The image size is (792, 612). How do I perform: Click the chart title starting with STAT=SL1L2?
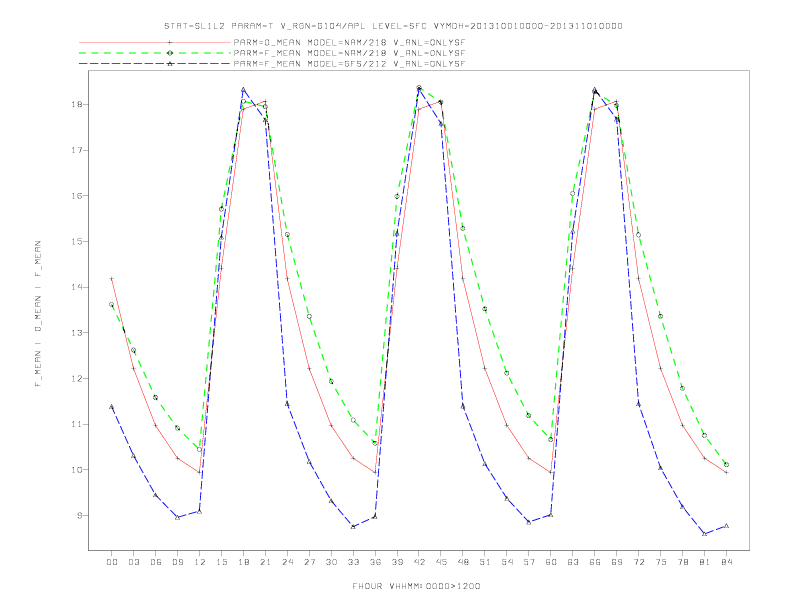pyautogui.click(x=393, y=26)
